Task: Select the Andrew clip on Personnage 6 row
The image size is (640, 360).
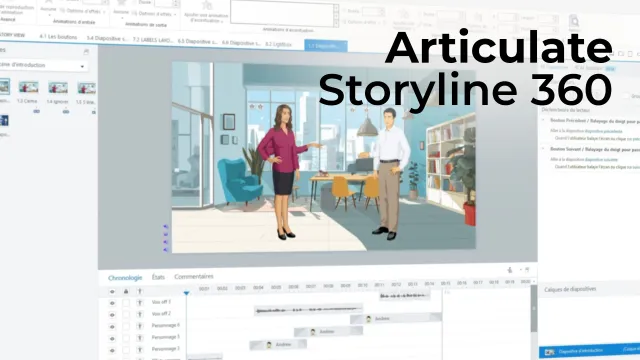Action: [396, 318]
